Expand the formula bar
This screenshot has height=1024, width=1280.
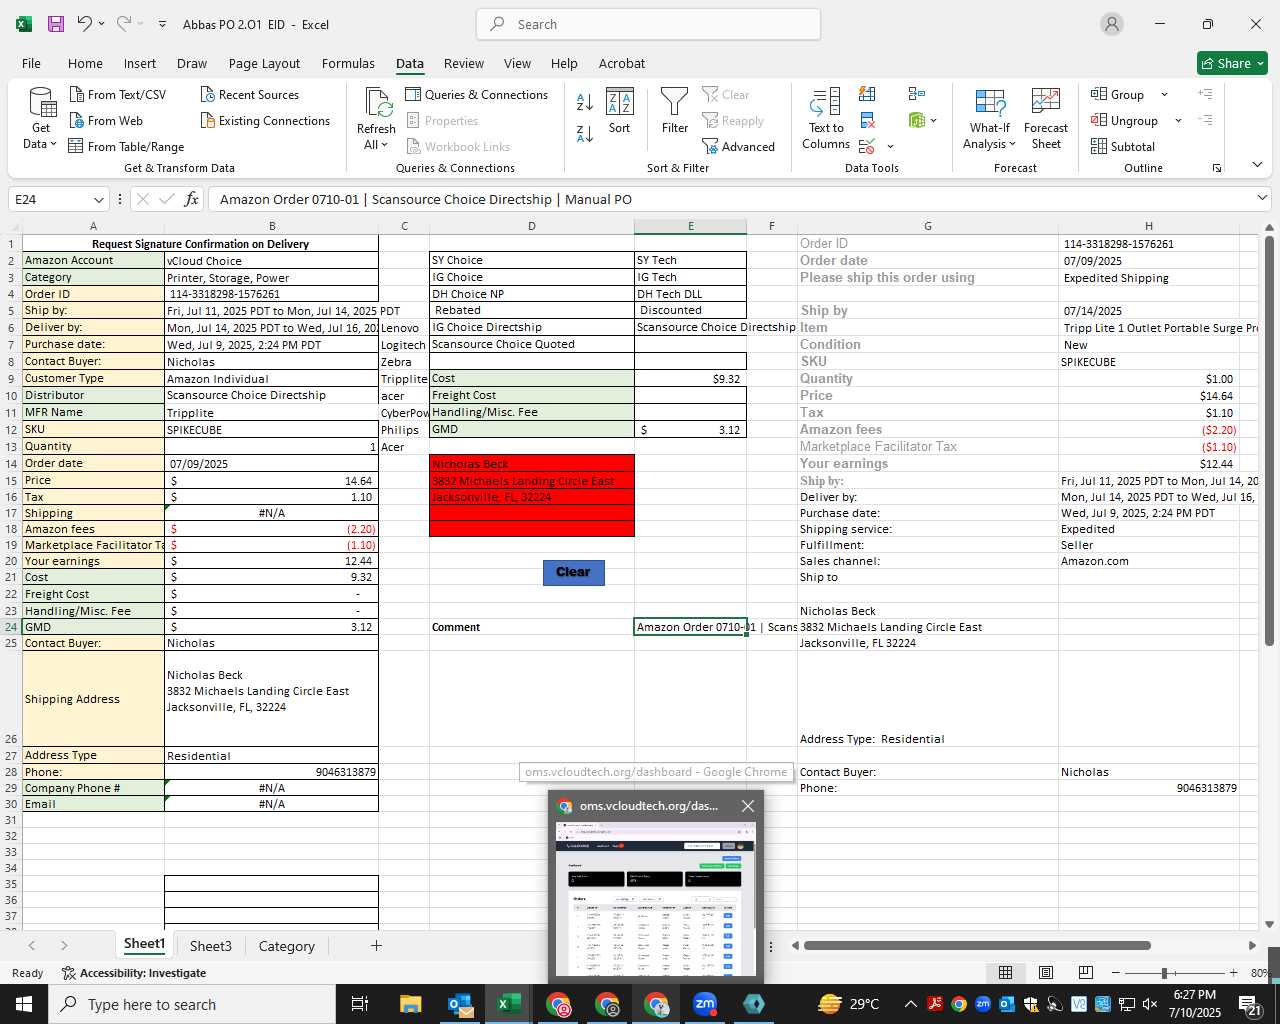tap(1262, 199)
